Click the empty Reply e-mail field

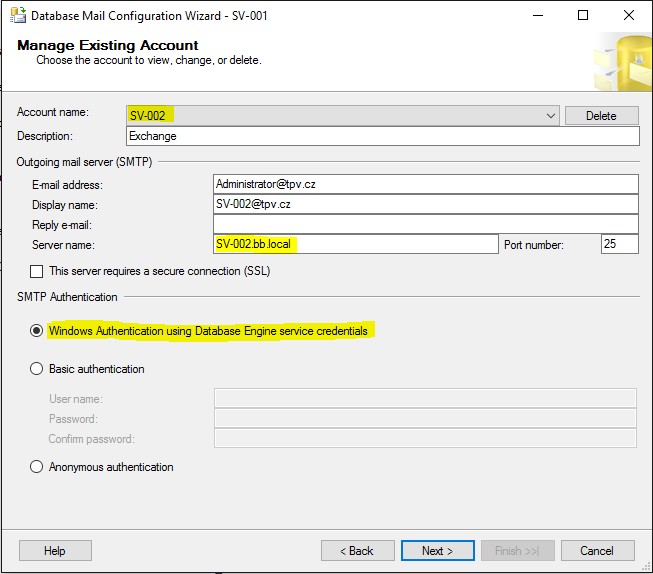[425, 224]
